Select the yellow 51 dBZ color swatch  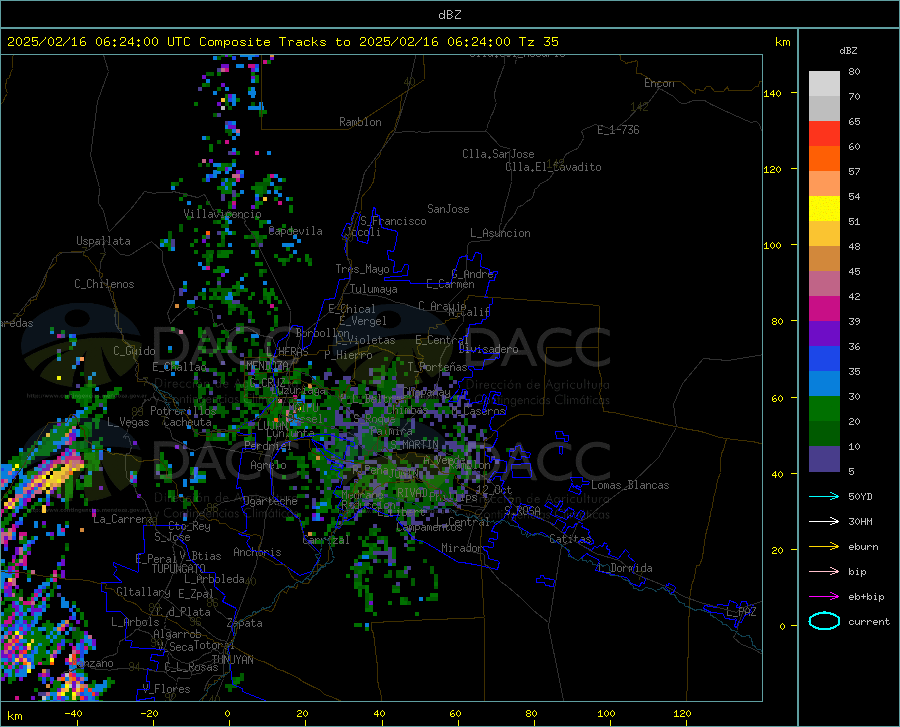click(824, 208)
